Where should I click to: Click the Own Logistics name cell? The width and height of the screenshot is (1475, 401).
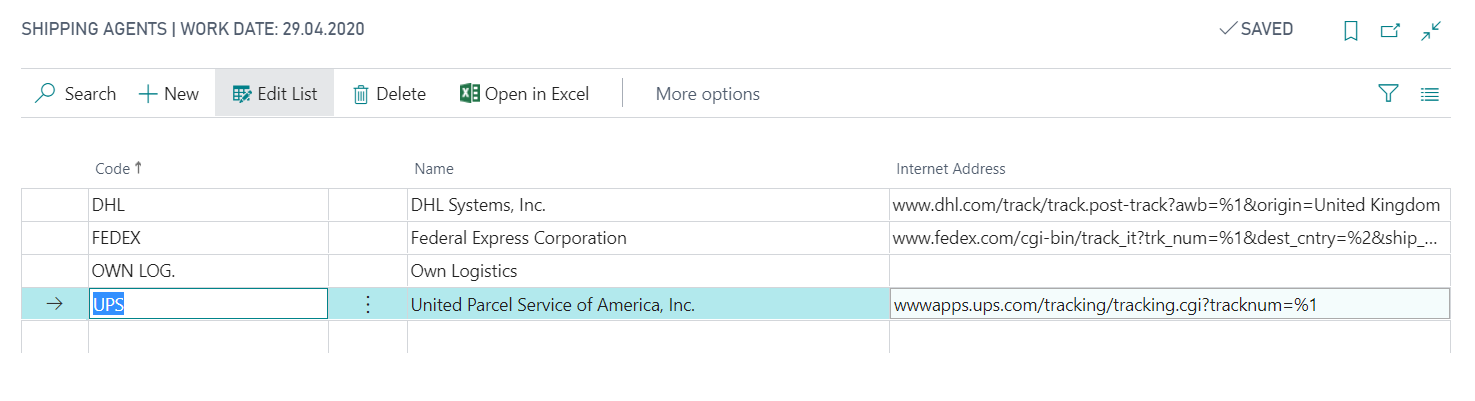tap(648, 271)
